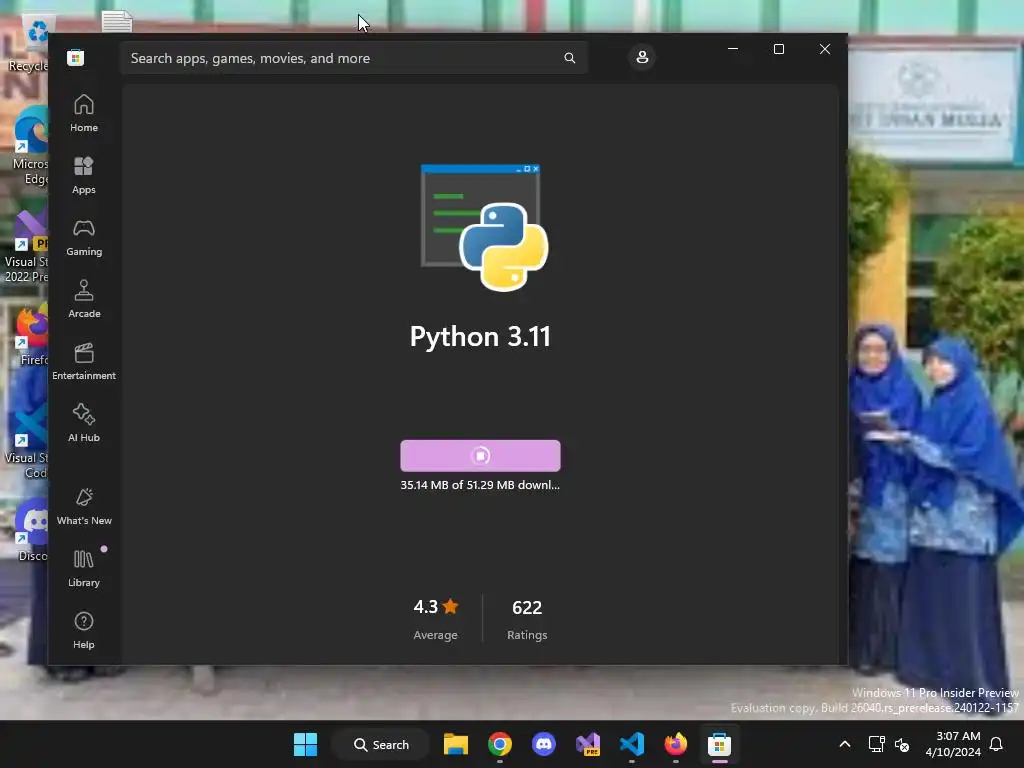
Task: Click the Microsoft Store logo icon
Action: click(75, 57)
